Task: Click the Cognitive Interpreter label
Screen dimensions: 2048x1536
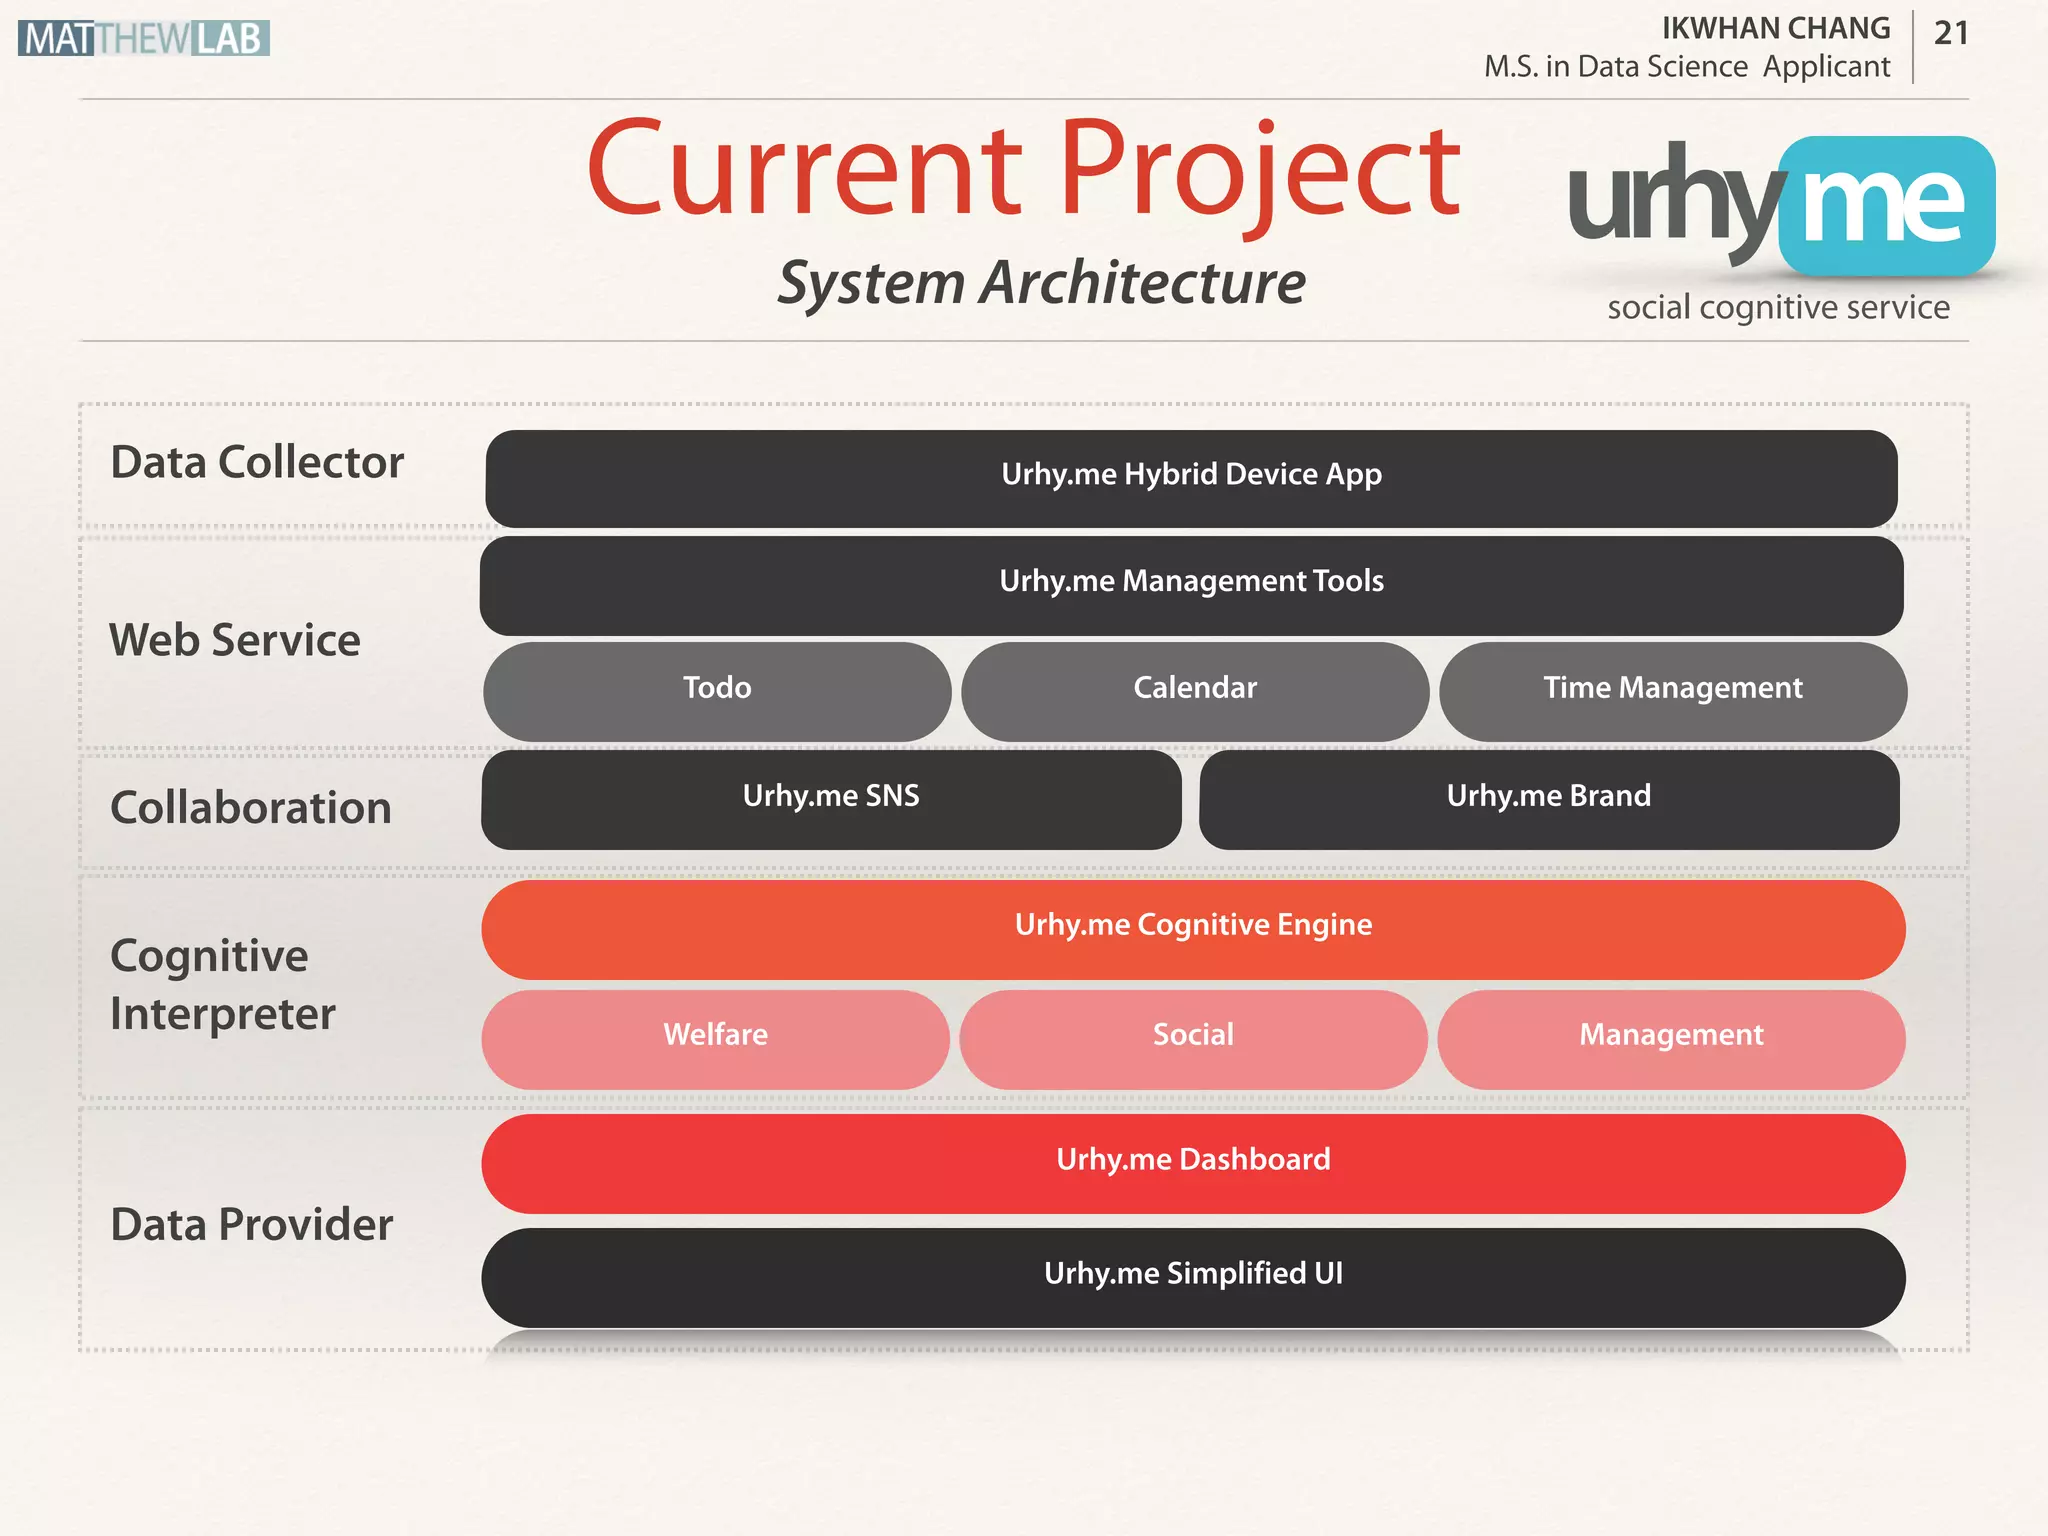Action: click(222, 985)
